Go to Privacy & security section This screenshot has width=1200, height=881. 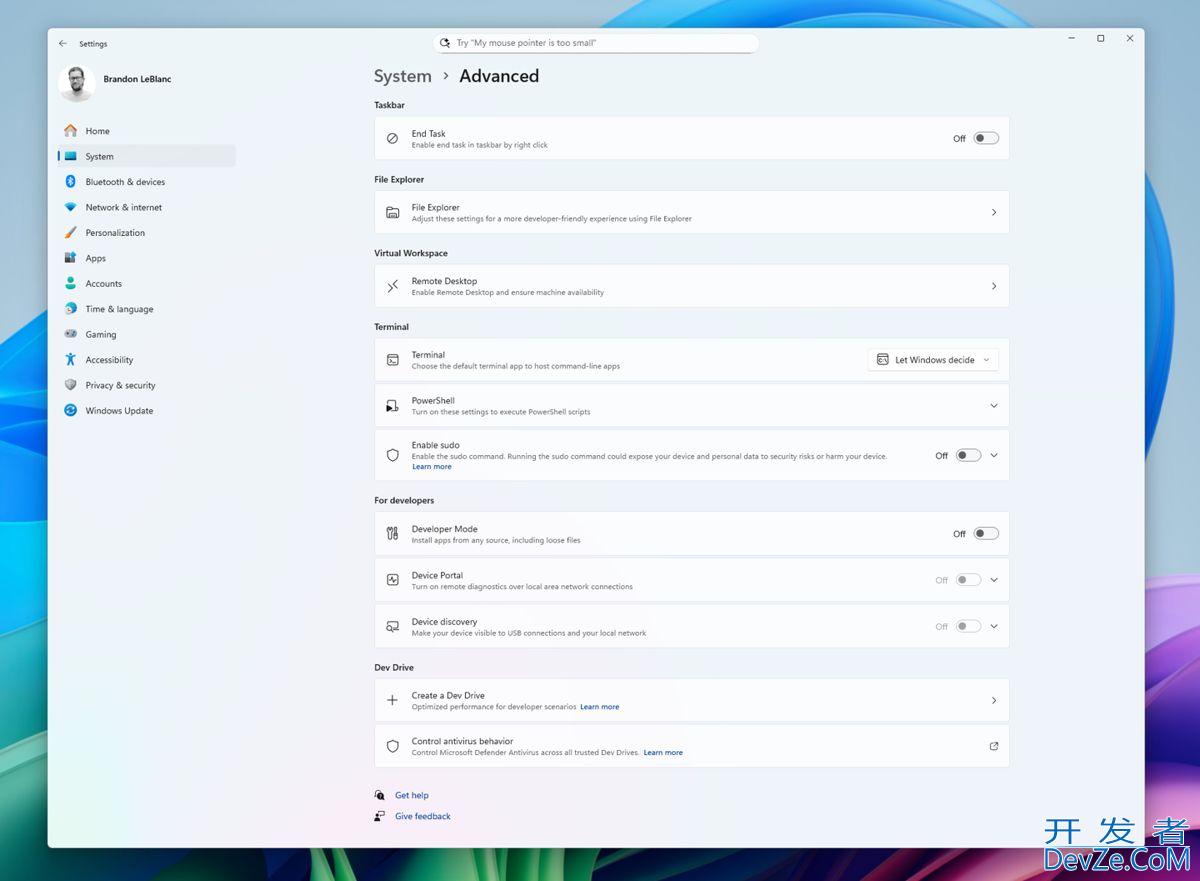tap(120, 385)
